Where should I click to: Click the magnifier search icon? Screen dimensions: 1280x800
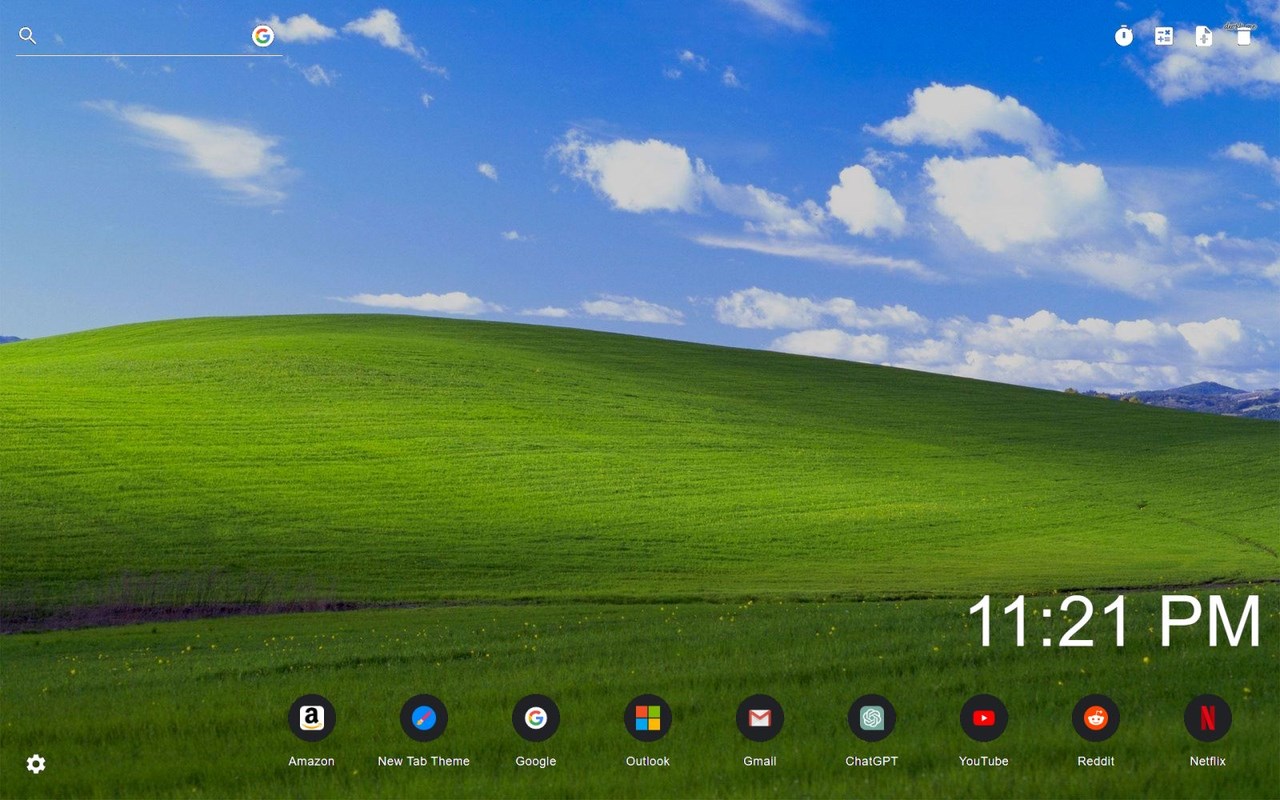tap(28, 36)
